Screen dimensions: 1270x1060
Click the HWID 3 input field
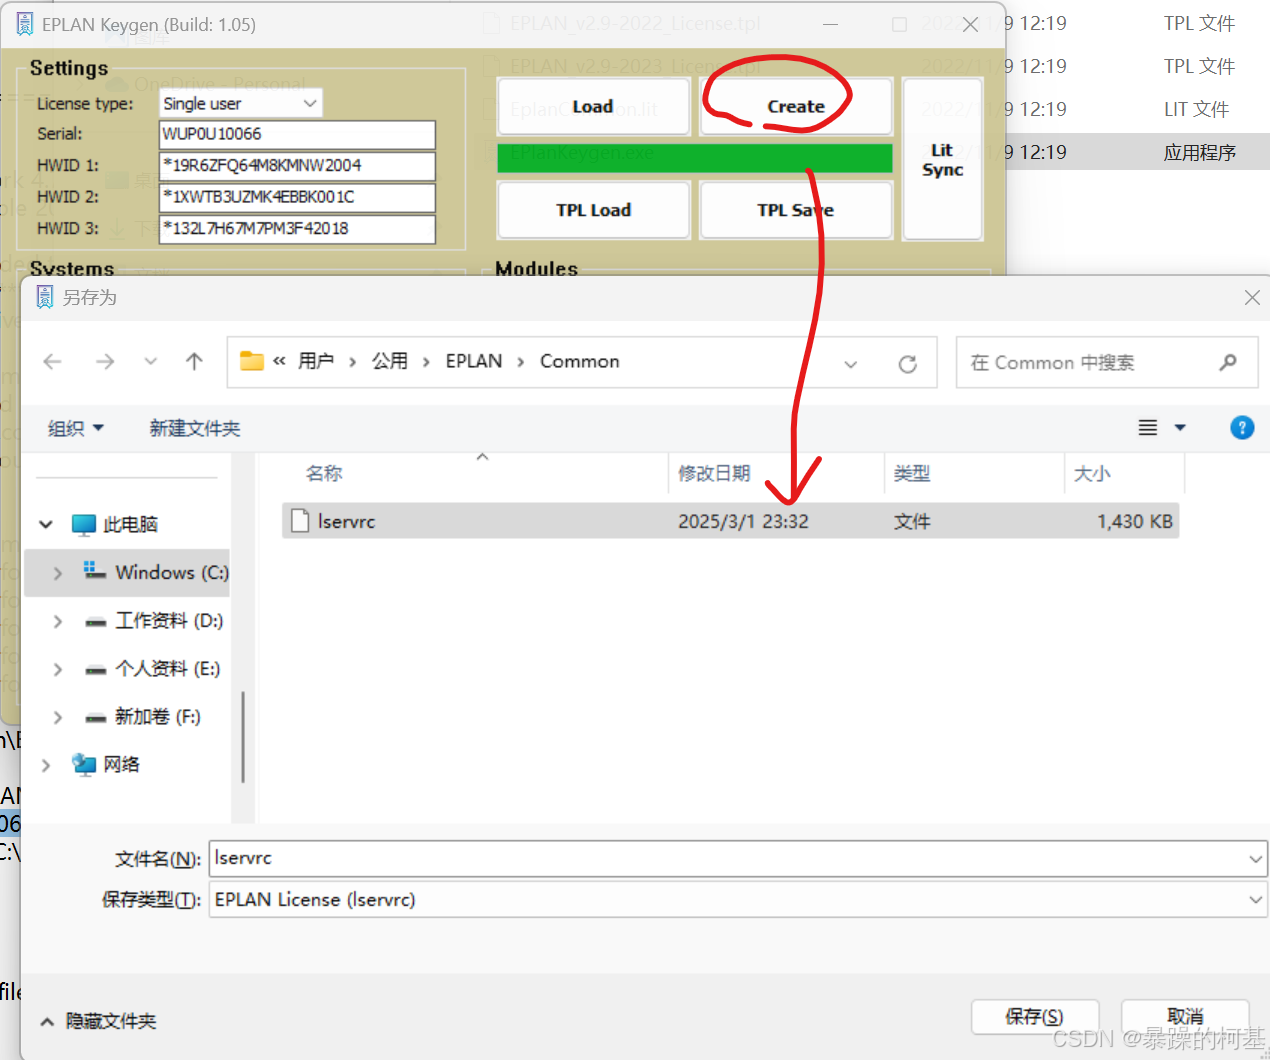[x=297, y=228]
